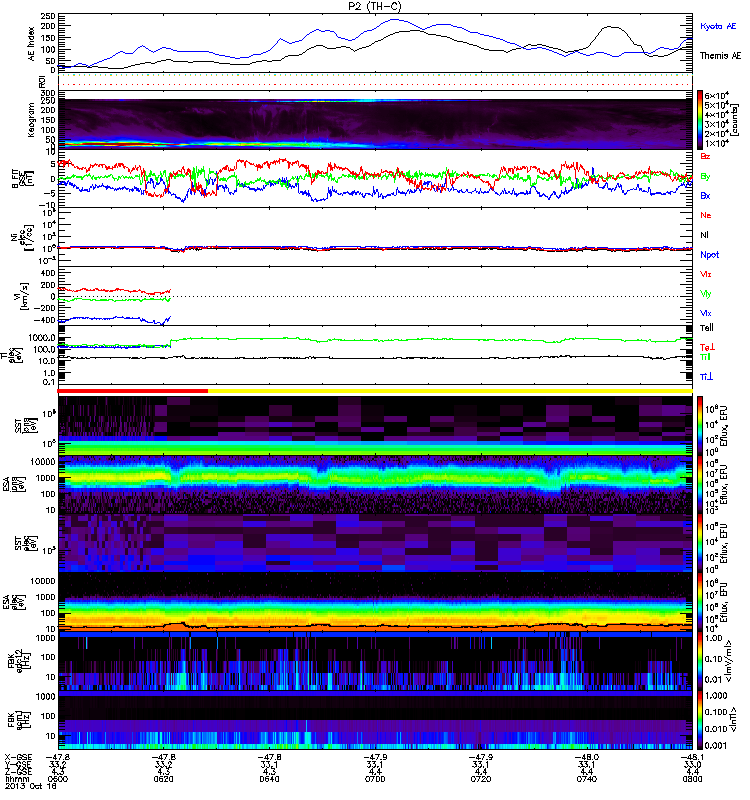
Task: Click the ESA electron Eflux color bar
Action: coord(700,602)
